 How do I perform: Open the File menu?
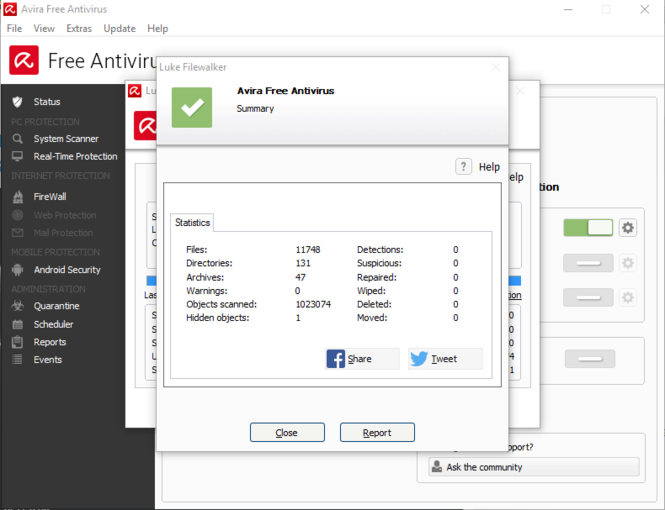(14, 28)
